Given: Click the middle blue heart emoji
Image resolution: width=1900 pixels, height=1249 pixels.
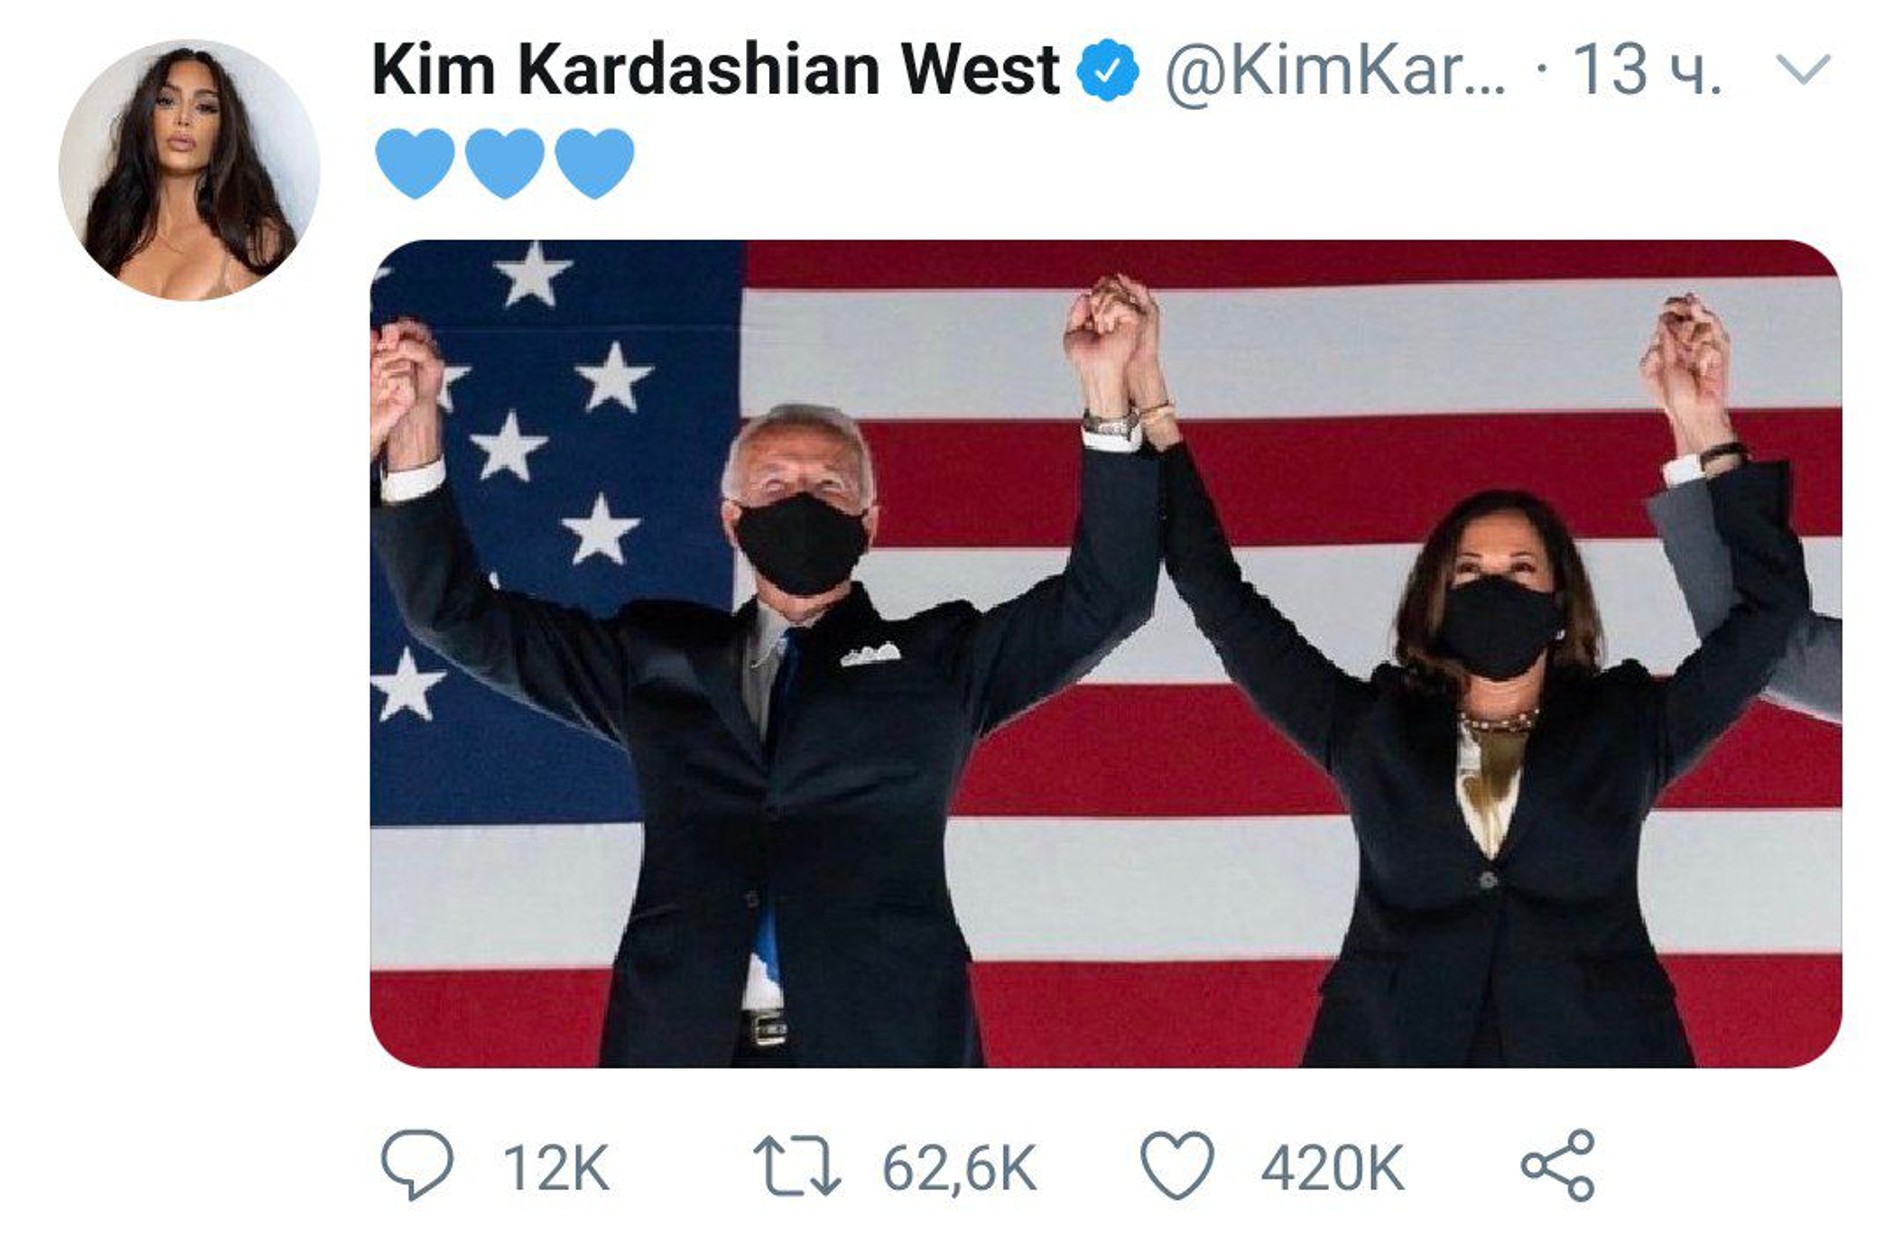Looking at the screenshot, I should pyautogui.click(x=505, y=163).
